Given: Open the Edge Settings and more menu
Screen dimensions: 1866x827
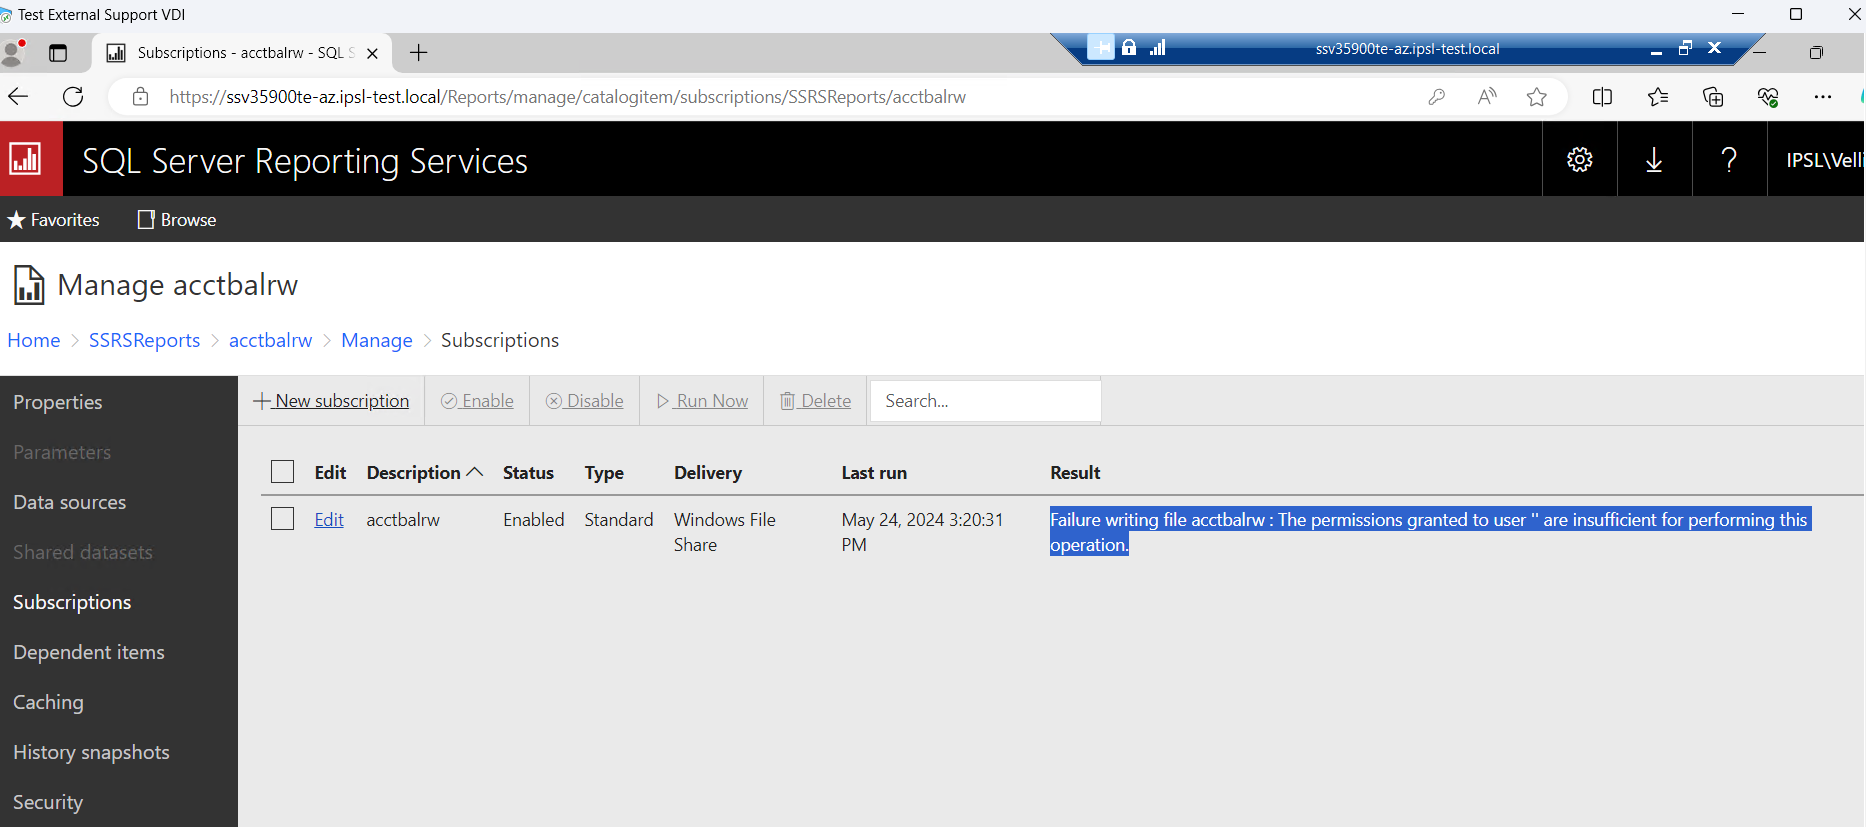Looking at the screenshot, I should point(1823,97).
